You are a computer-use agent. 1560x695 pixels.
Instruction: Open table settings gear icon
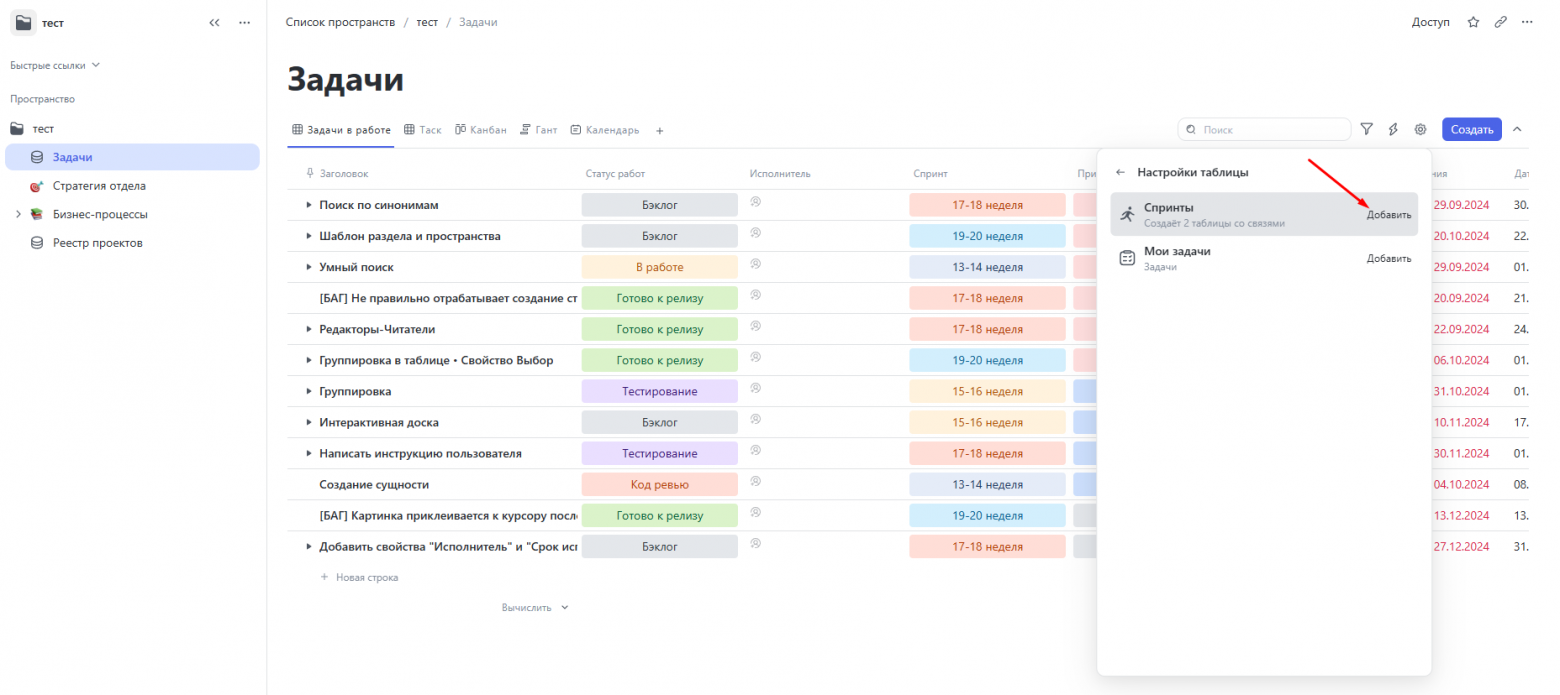[x=1420, y=129]
